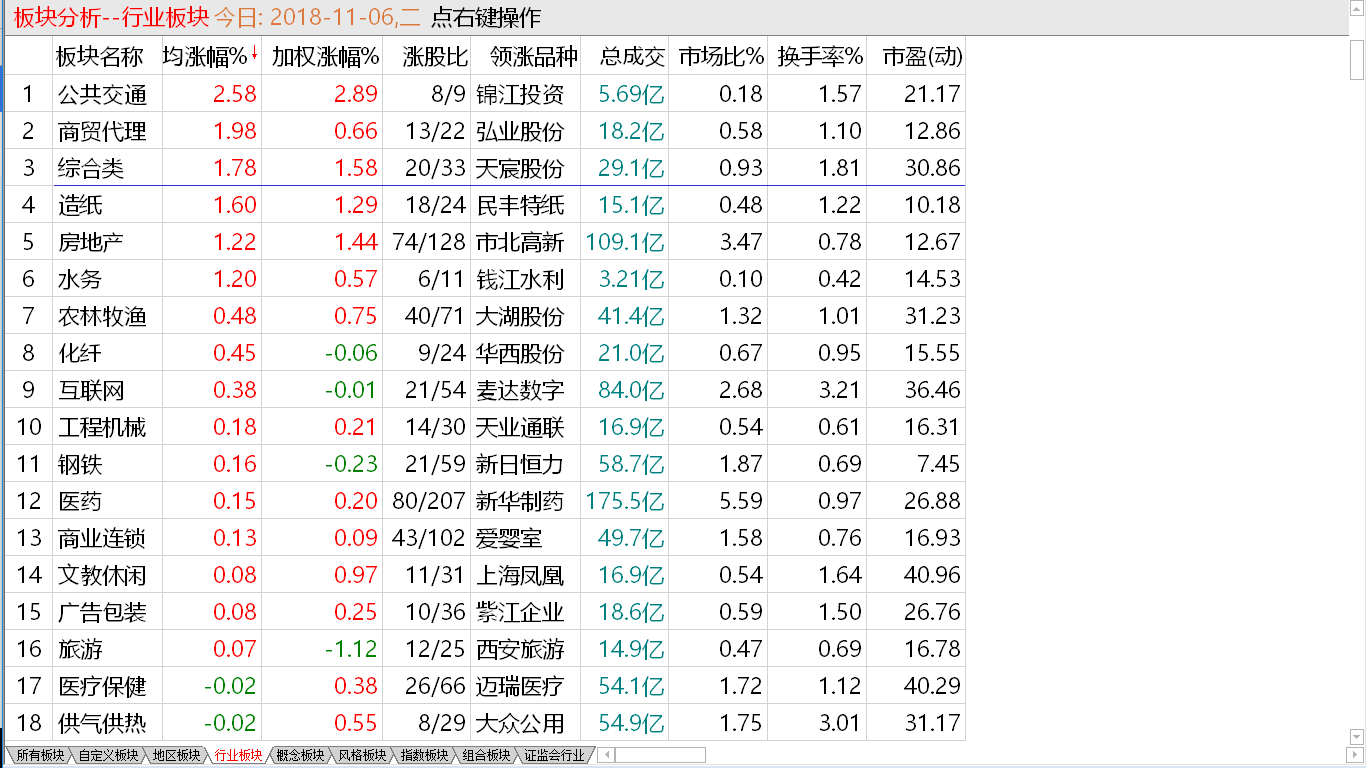Screen dimensions: 1366x768
Task: Select the 钢铁 sector row
Action: 486,464
